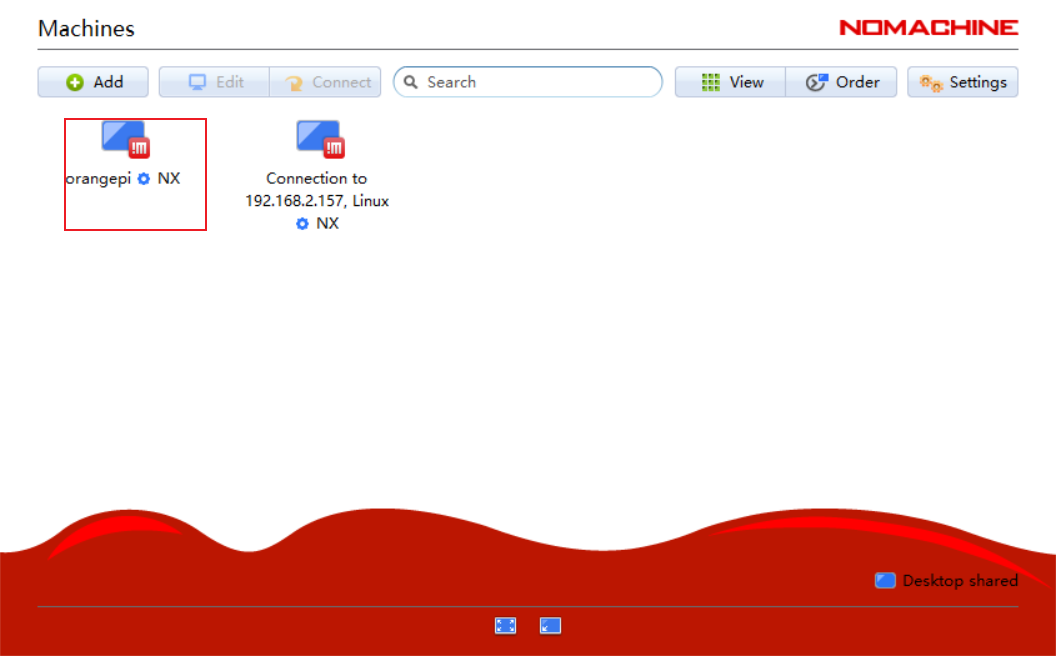Click the blue Desktop shared screen icon

(x=885, y=581)
